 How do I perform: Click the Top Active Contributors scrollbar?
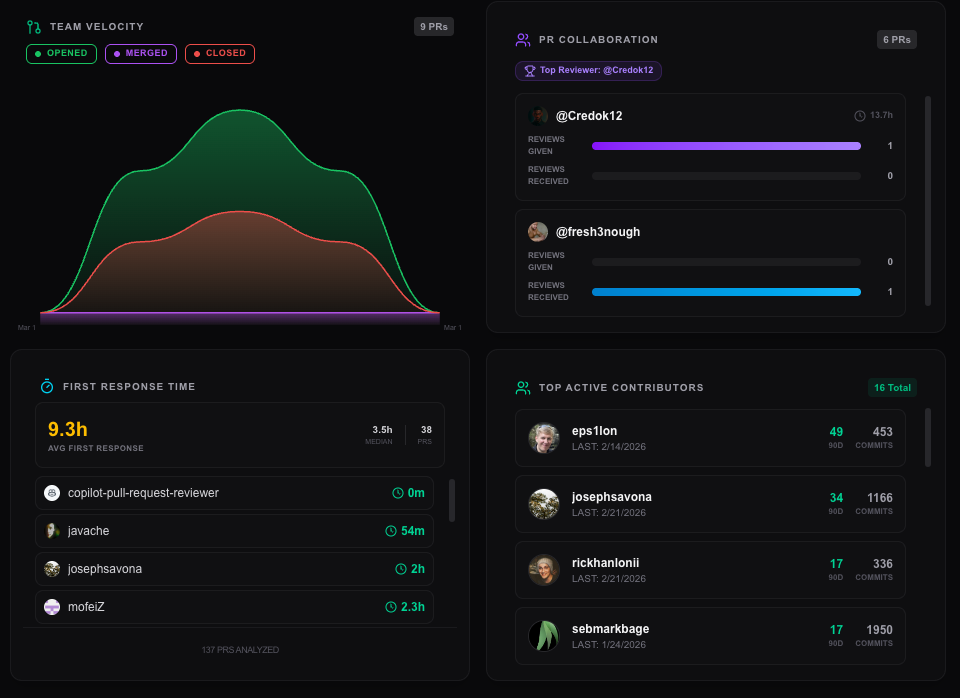click(x=928, y=438)
